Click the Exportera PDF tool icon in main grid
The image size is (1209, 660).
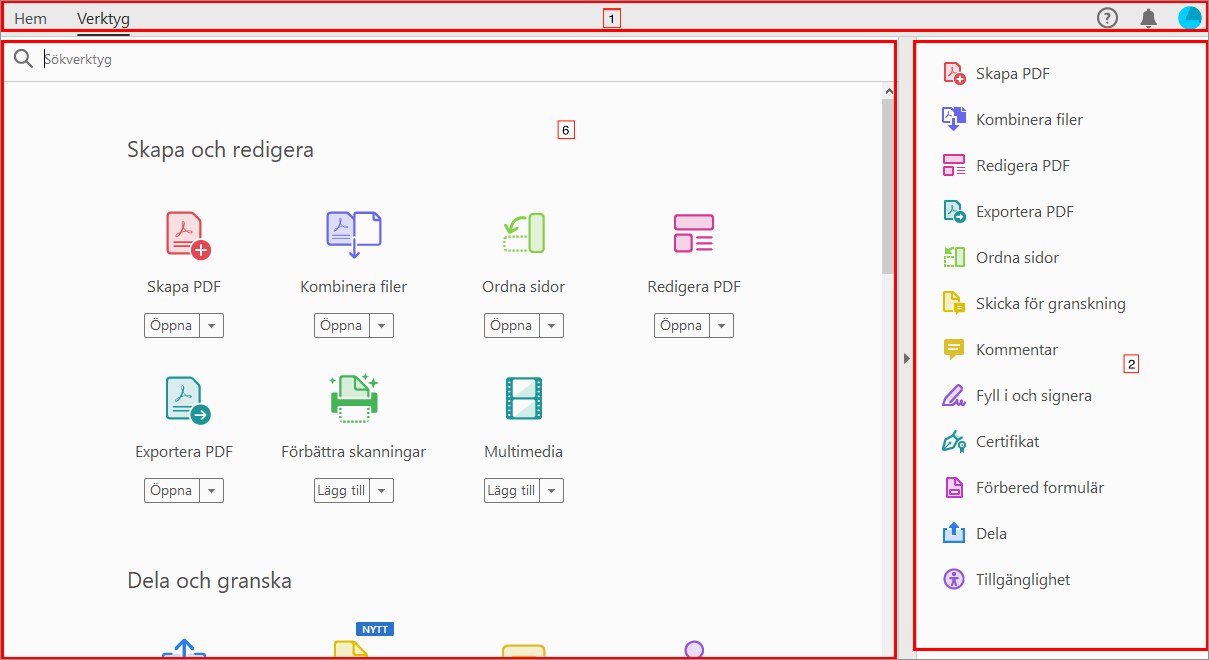[187, 400]
